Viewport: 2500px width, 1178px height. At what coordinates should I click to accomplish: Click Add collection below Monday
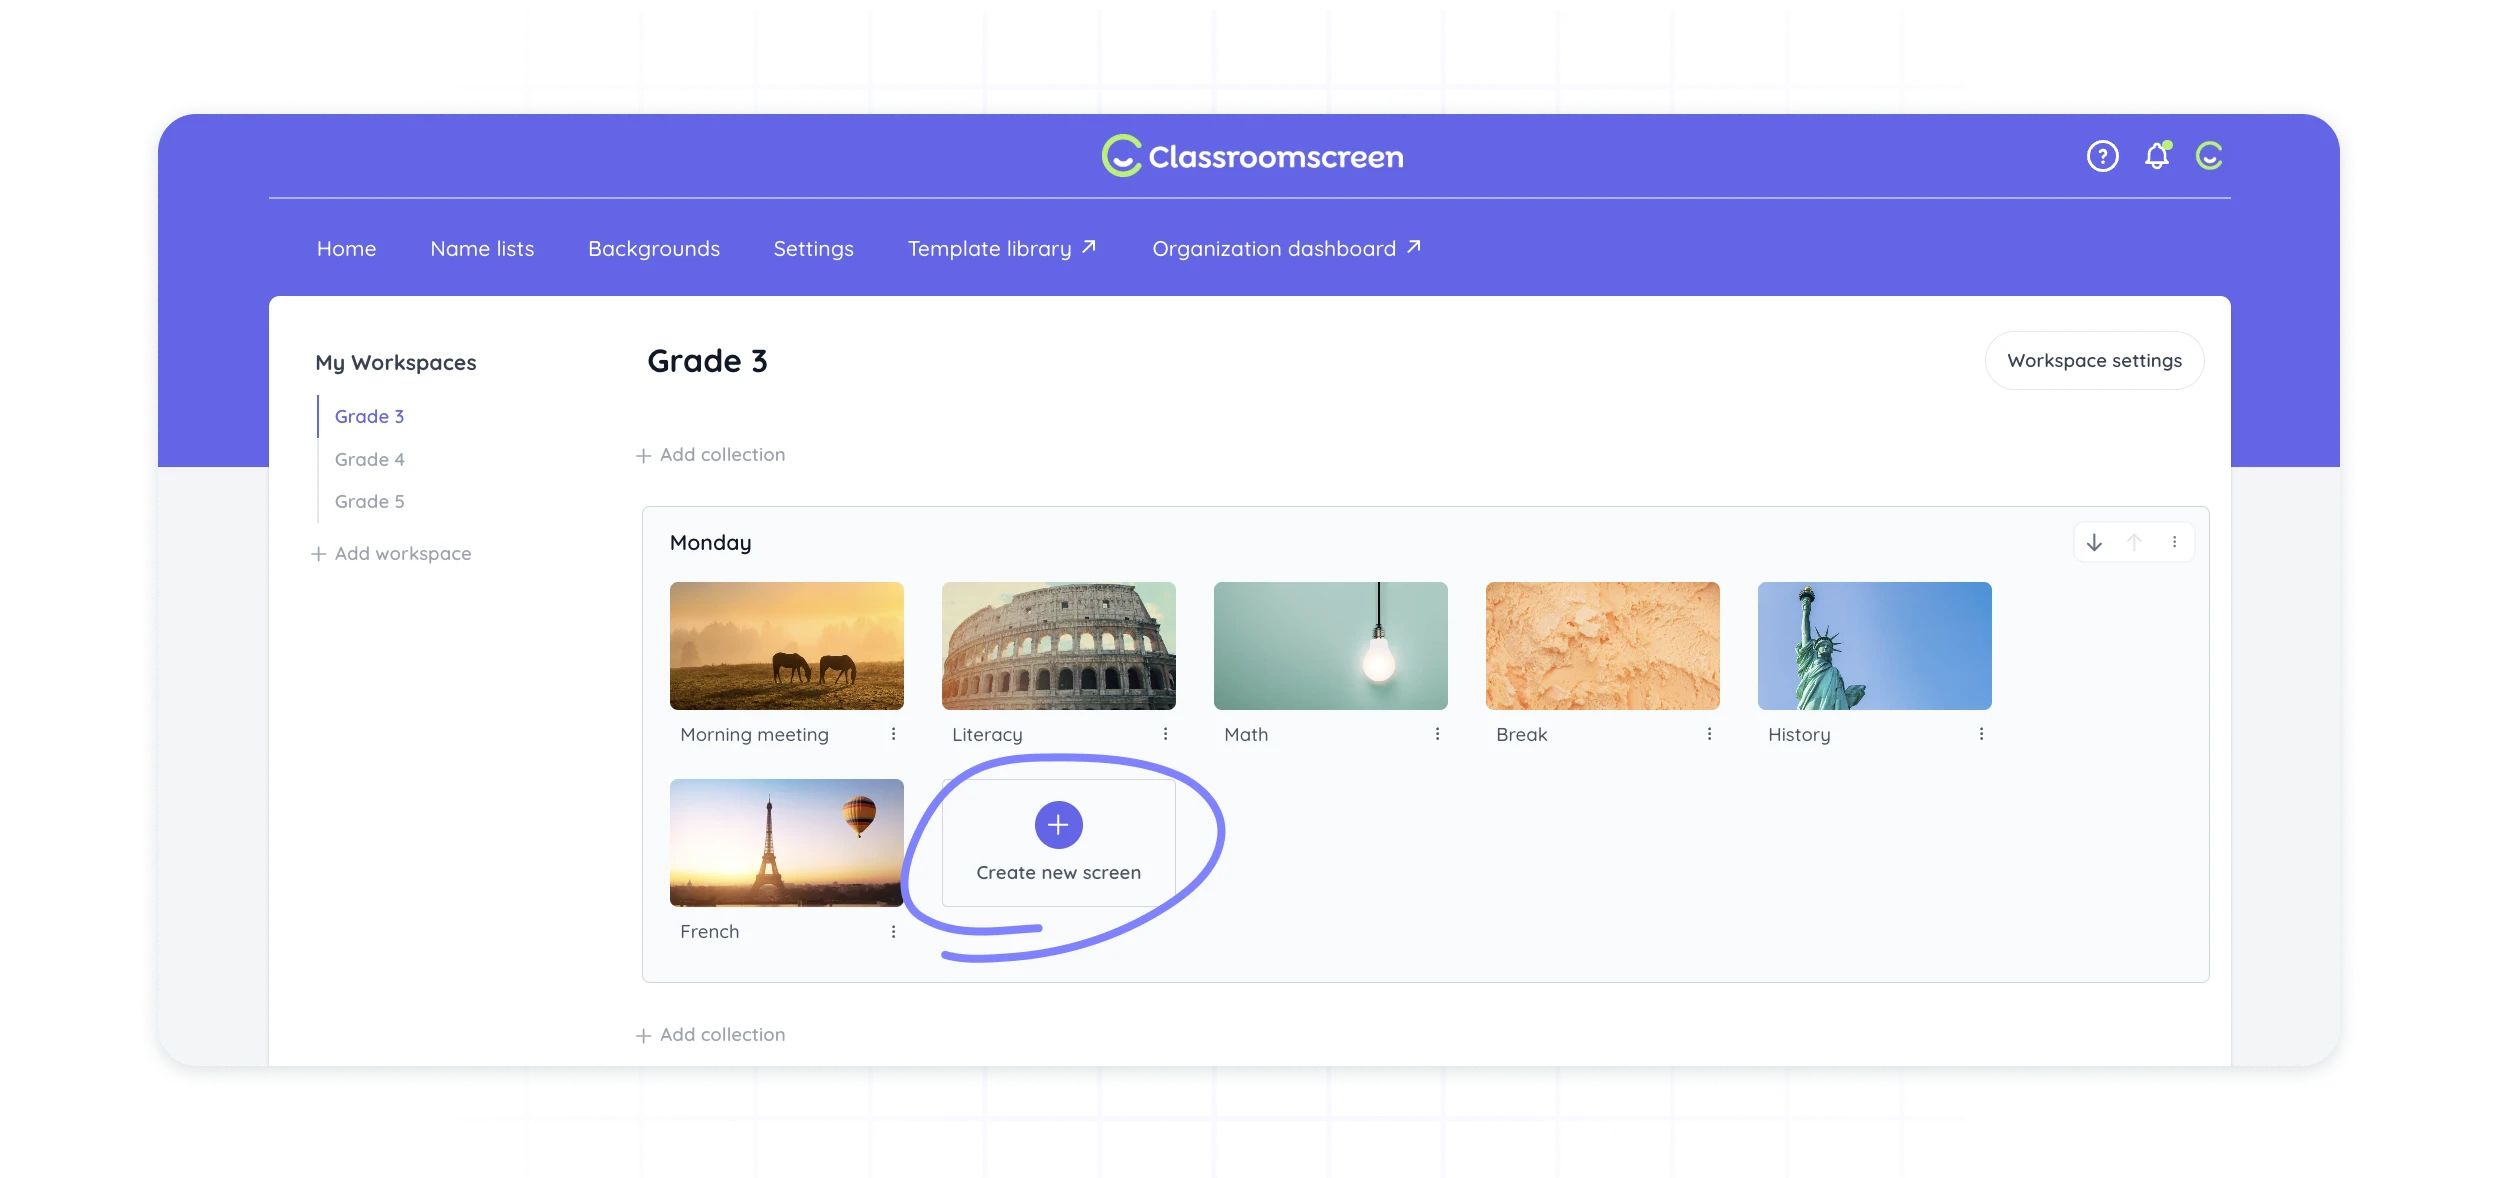pyautogui.click(x=711, y=1035)
